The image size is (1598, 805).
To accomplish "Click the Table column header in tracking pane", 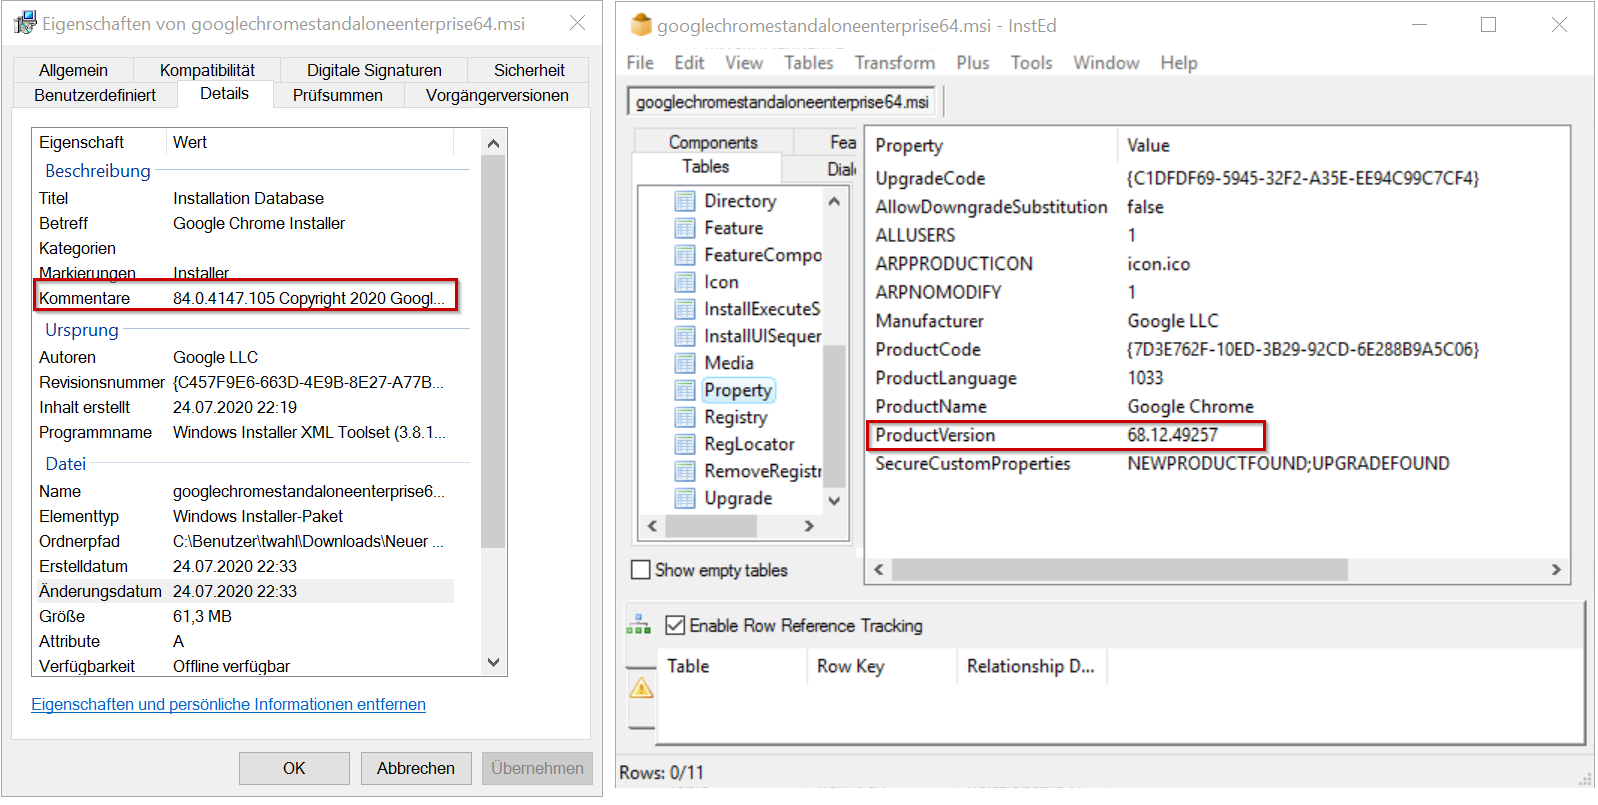I will click(x=732, y=666).
